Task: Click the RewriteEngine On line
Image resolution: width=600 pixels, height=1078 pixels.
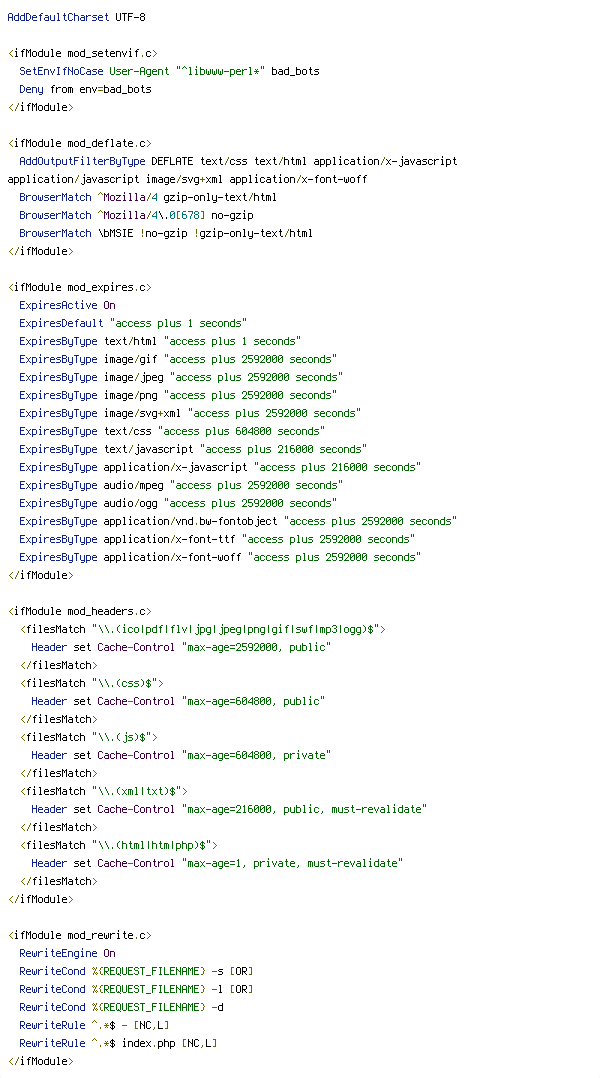Action: pyautogui.click(x=67, y=953)
